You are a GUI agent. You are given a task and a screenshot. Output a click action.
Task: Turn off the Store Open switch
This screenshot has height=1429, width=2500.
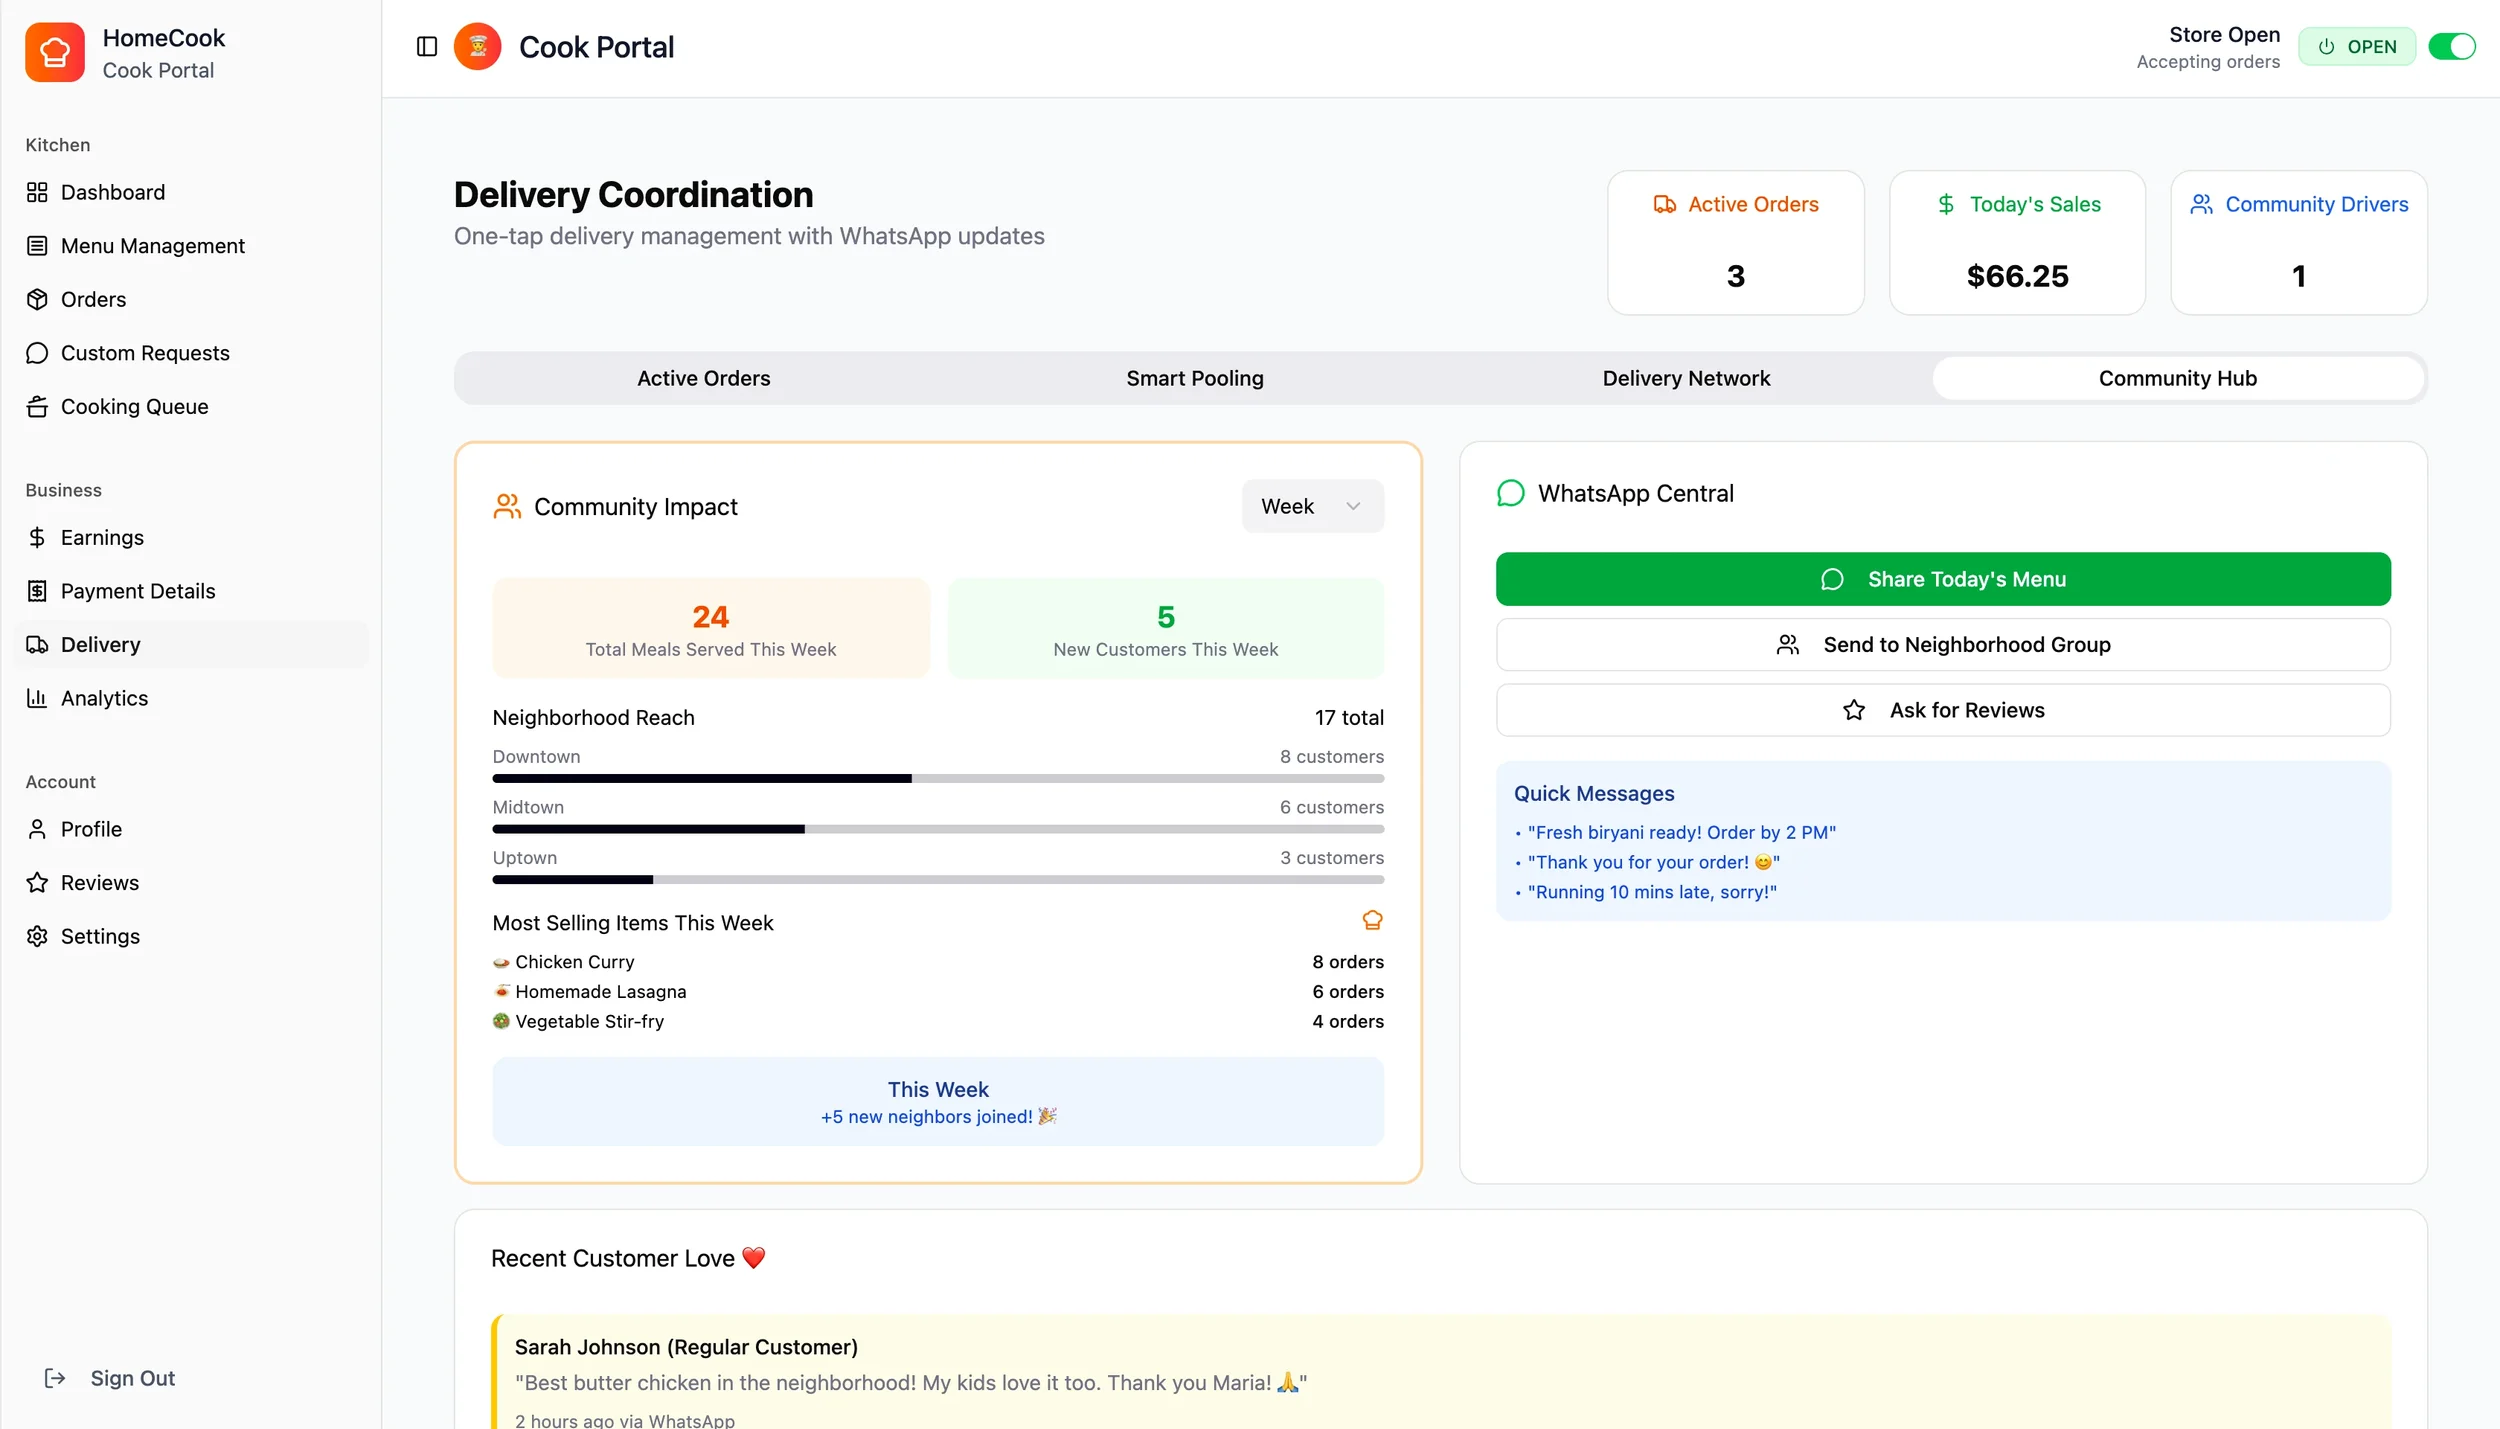click(2451, 47)
